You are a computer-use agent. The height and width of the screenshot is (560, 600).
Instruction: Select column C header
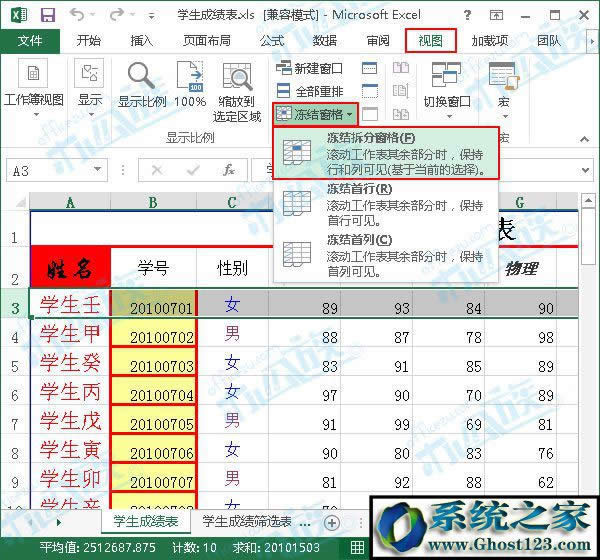pyautogui.click(x=232, y=202)
